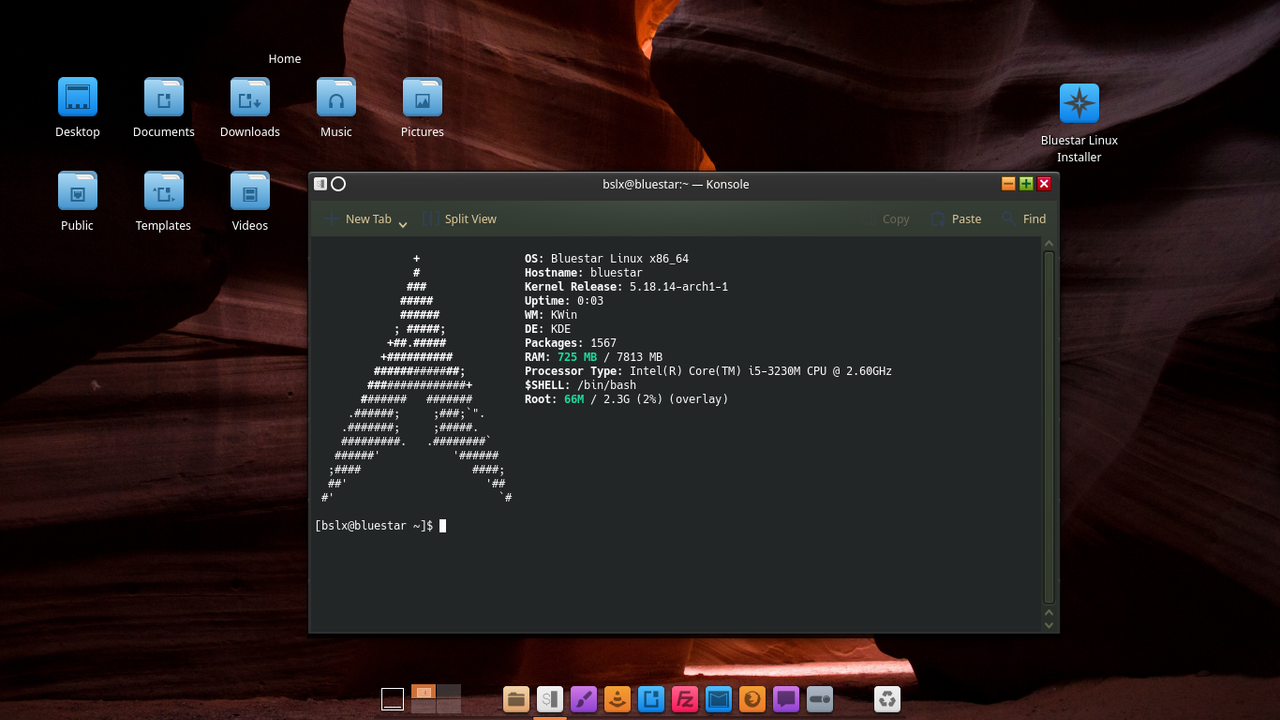1280x720 pixels.
Task: Open the Desktop folder icon
Action: point(77,97)
